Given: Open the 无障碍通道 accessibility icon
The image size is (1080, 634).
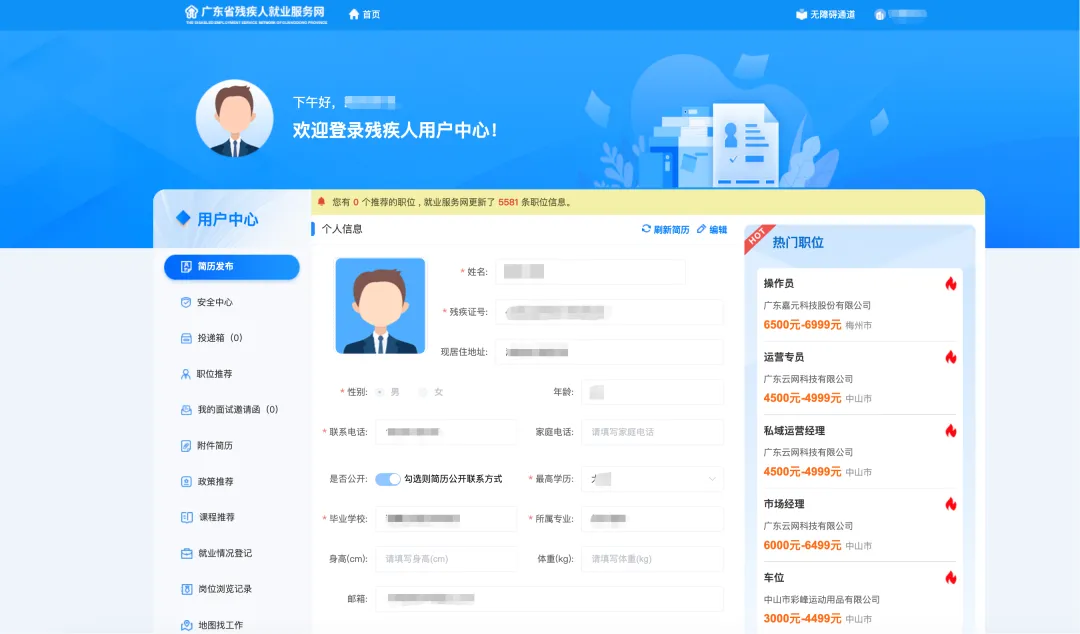Looking at the screenshot, I should [x=801, y=14].
